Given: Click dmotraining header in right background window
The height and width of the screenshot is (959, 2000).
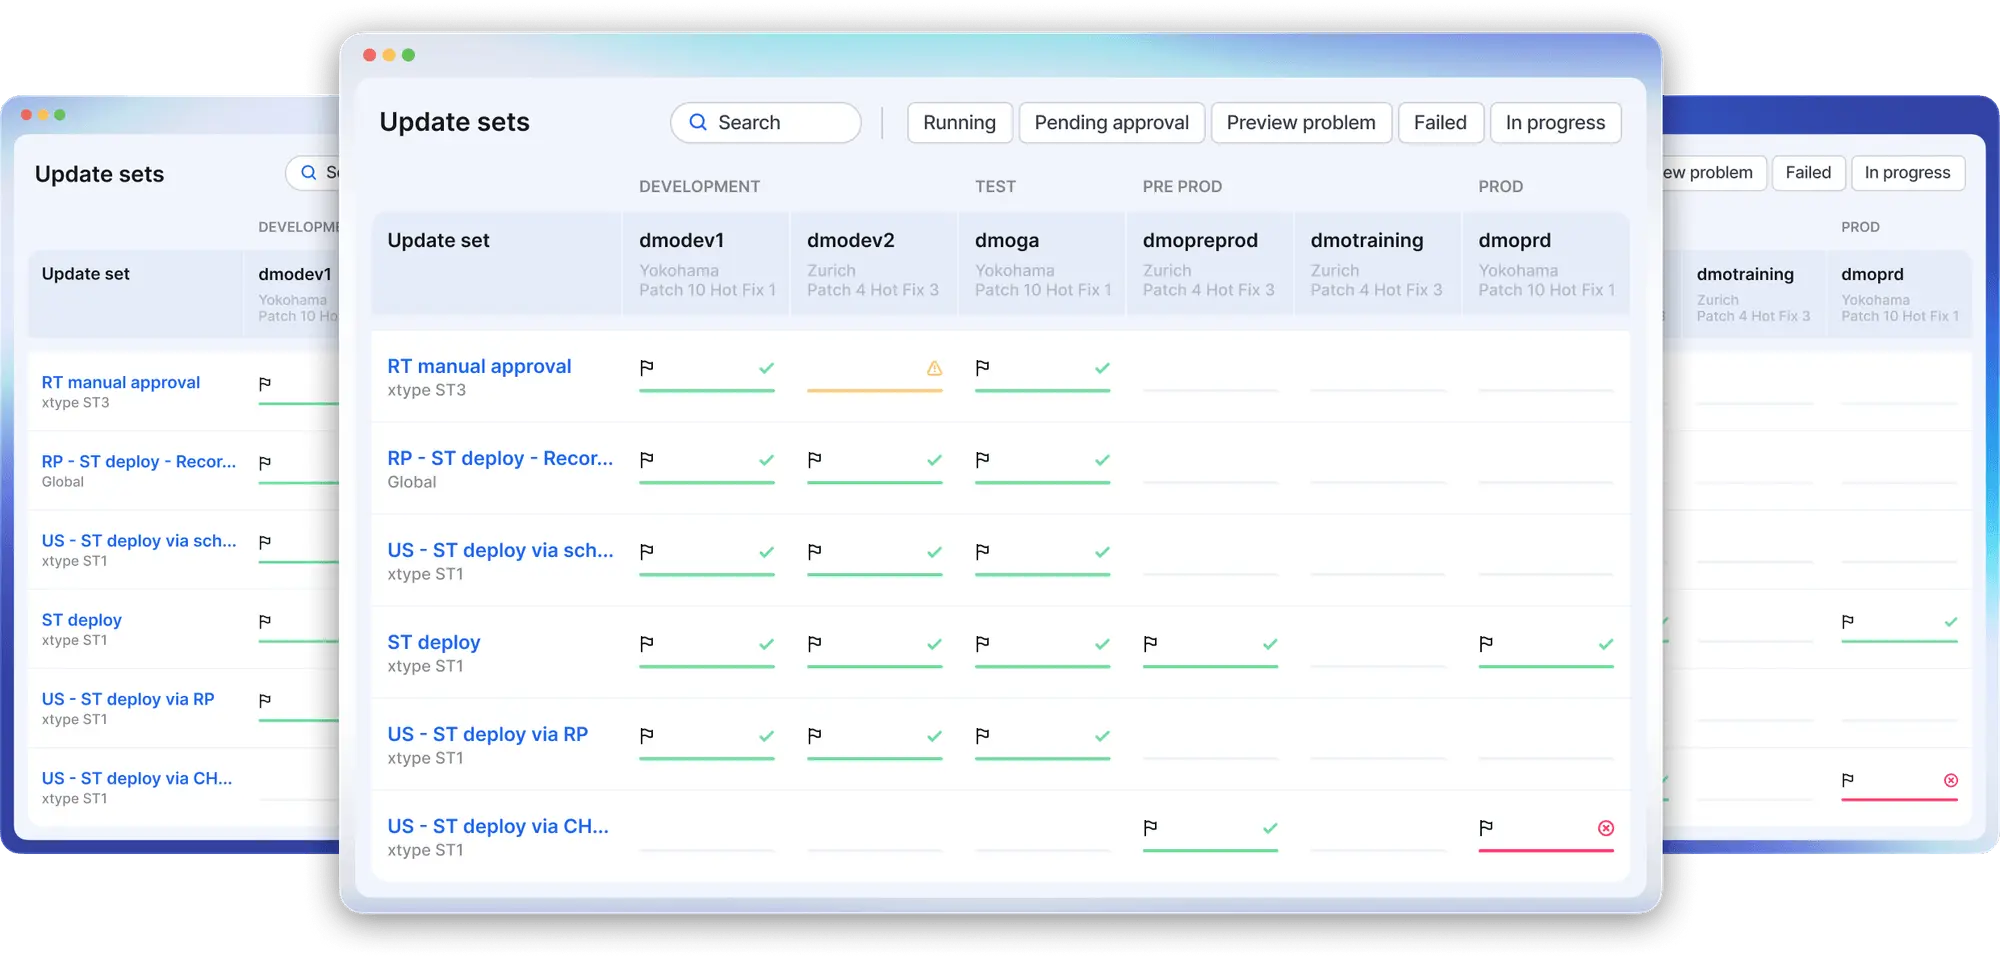Looking at the screenshot, I should point(1753,293).
